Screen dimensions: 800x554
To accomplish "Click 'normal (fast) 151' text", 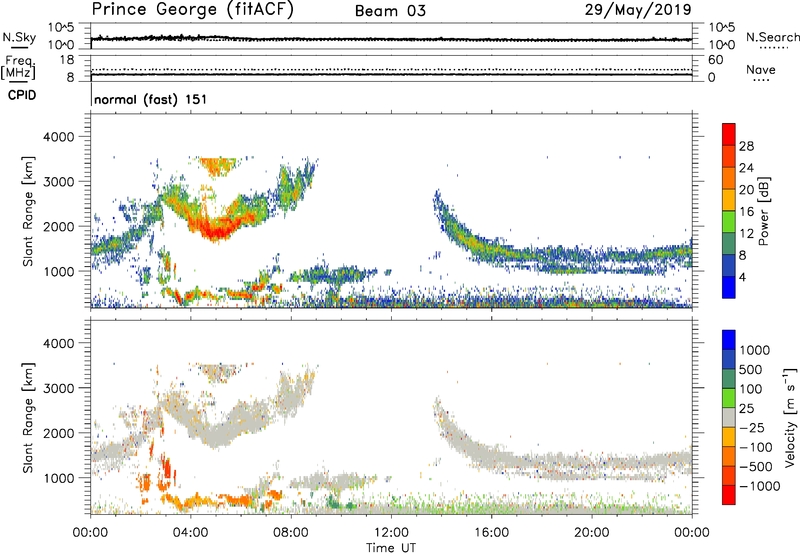I will (x=151, y=99).
